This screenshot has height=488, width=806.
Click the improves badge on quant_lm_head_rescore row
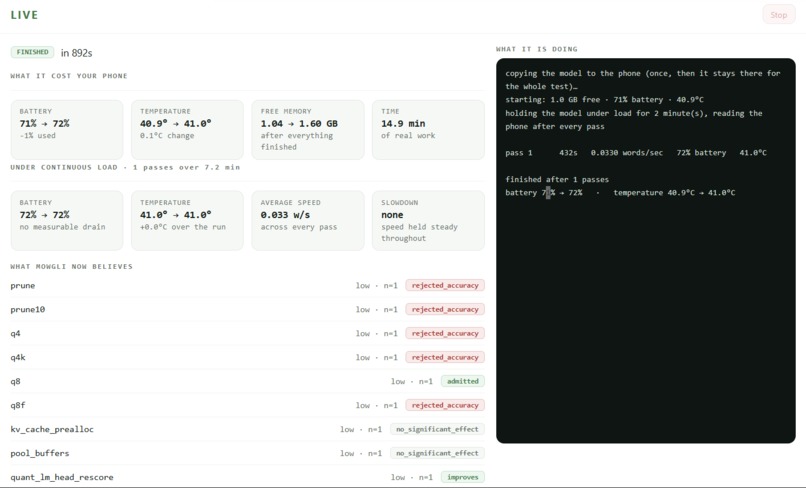click(463, 477)
